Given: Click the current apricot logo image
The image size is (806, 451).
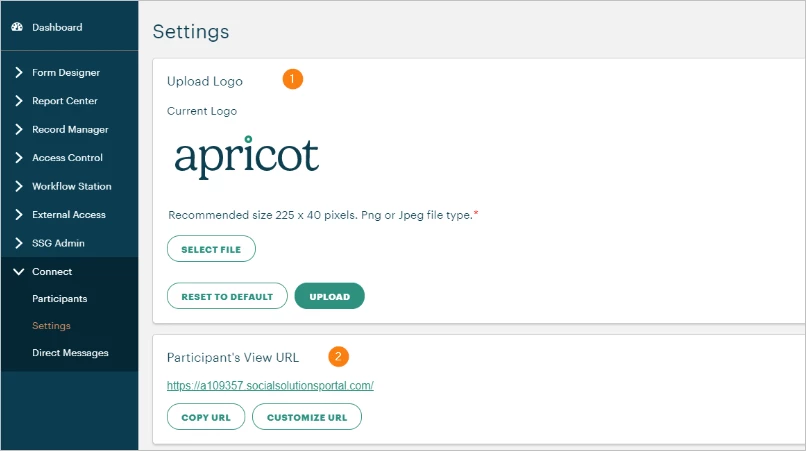Looking at the screenshot, I should (x=247, y=157).
